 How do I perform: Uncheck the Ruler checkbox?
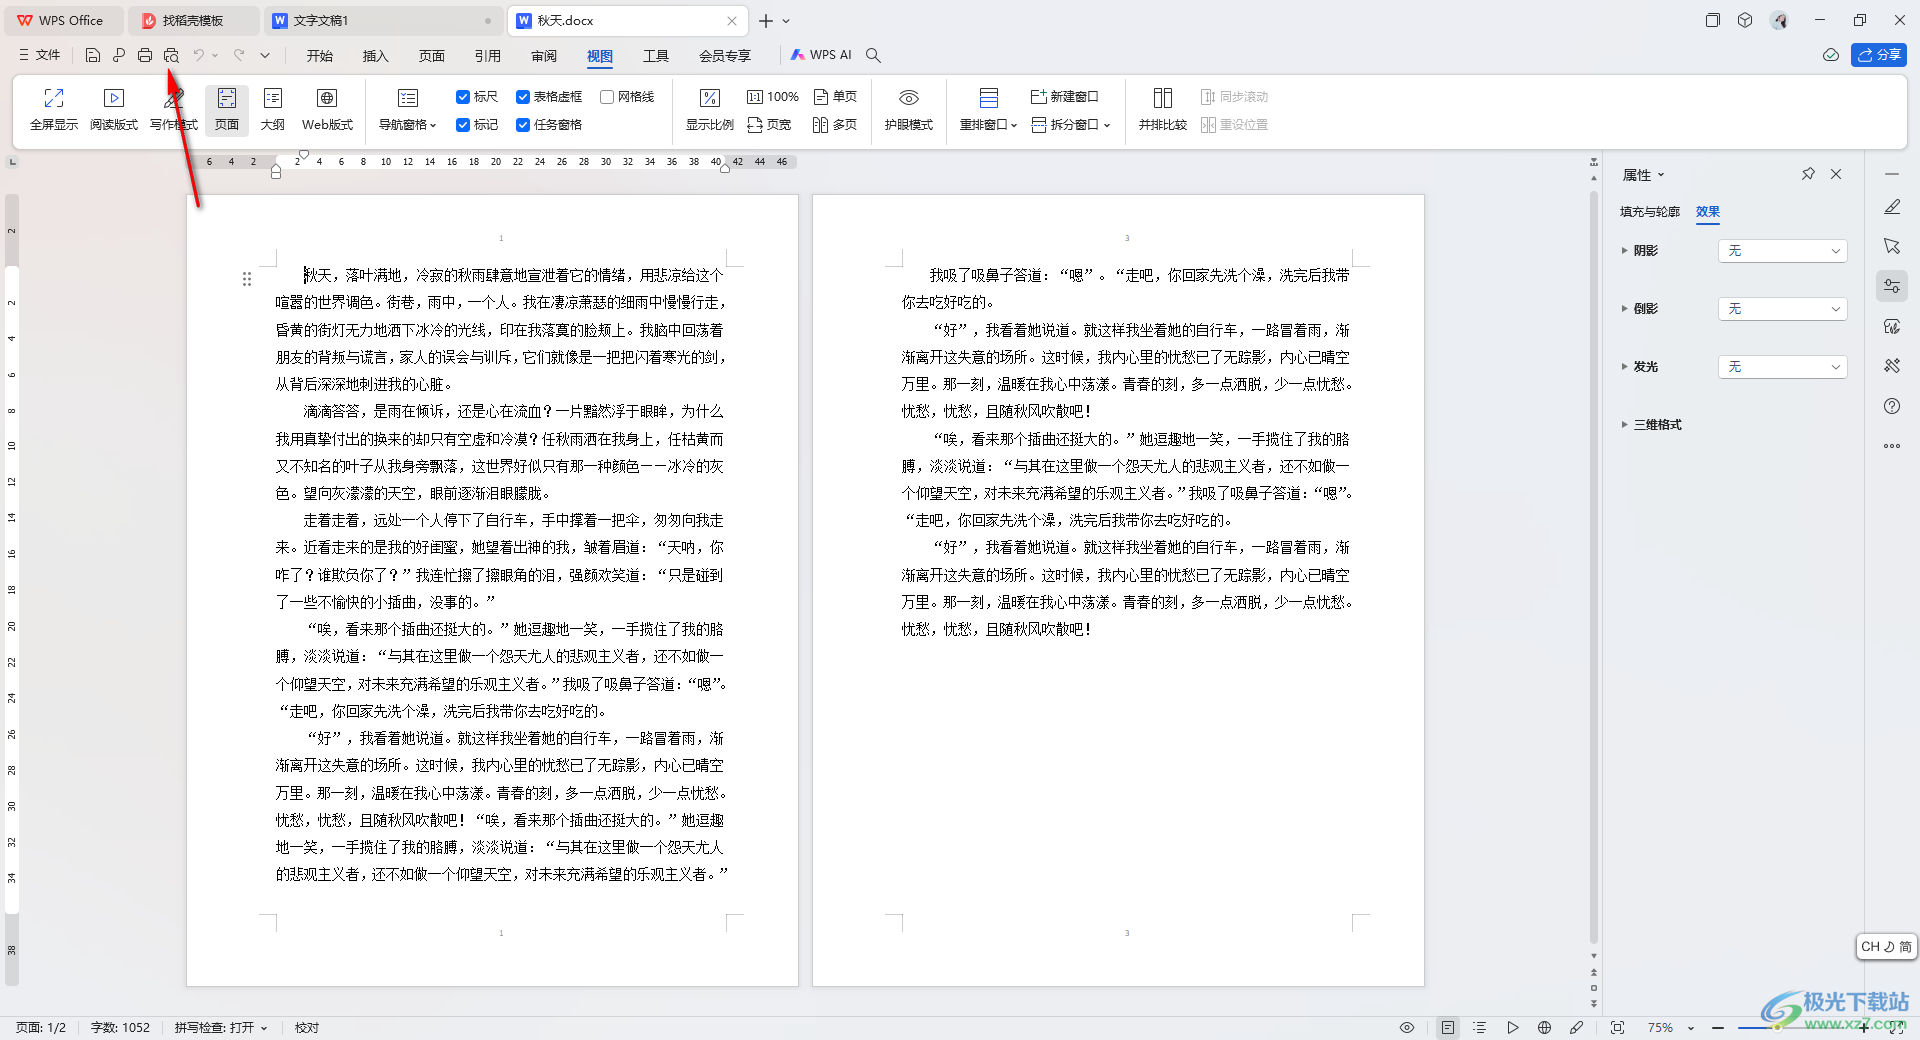point(463,97)
